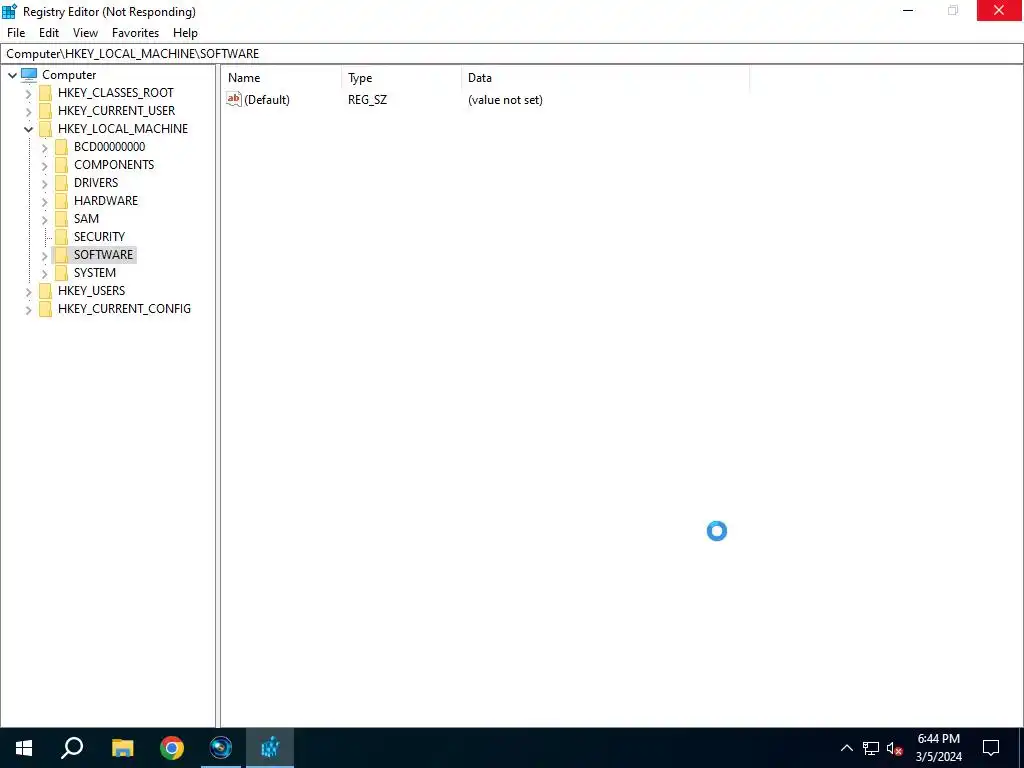
Task: Select SYSTEM folder icon
Action: click(61, 272)
